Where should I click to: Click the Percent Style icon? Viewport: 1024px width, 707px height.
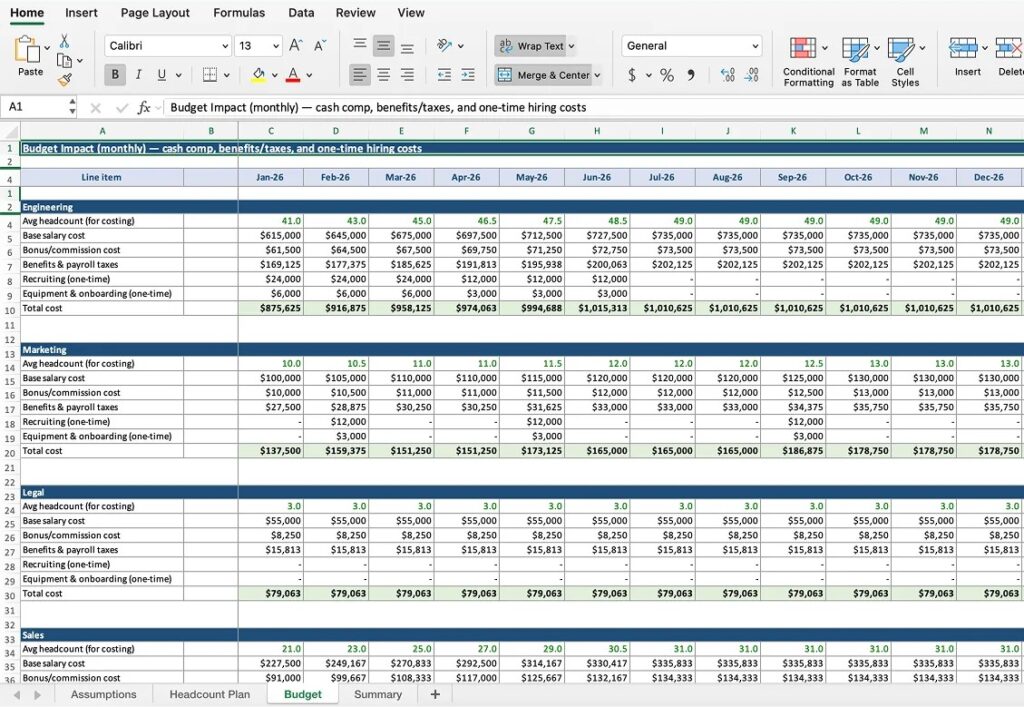pos(666,75)
